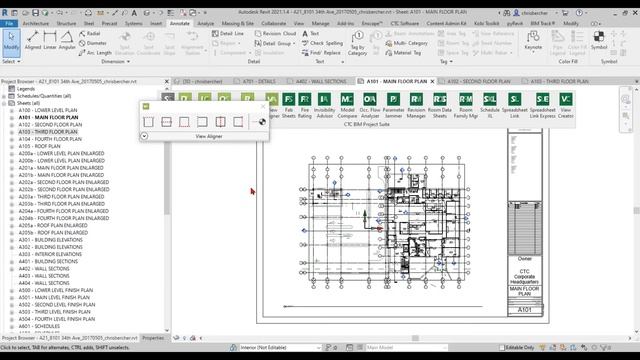Select the Material Tag tool
Viewport: 640px width, 360px height.
coord(403,53)
